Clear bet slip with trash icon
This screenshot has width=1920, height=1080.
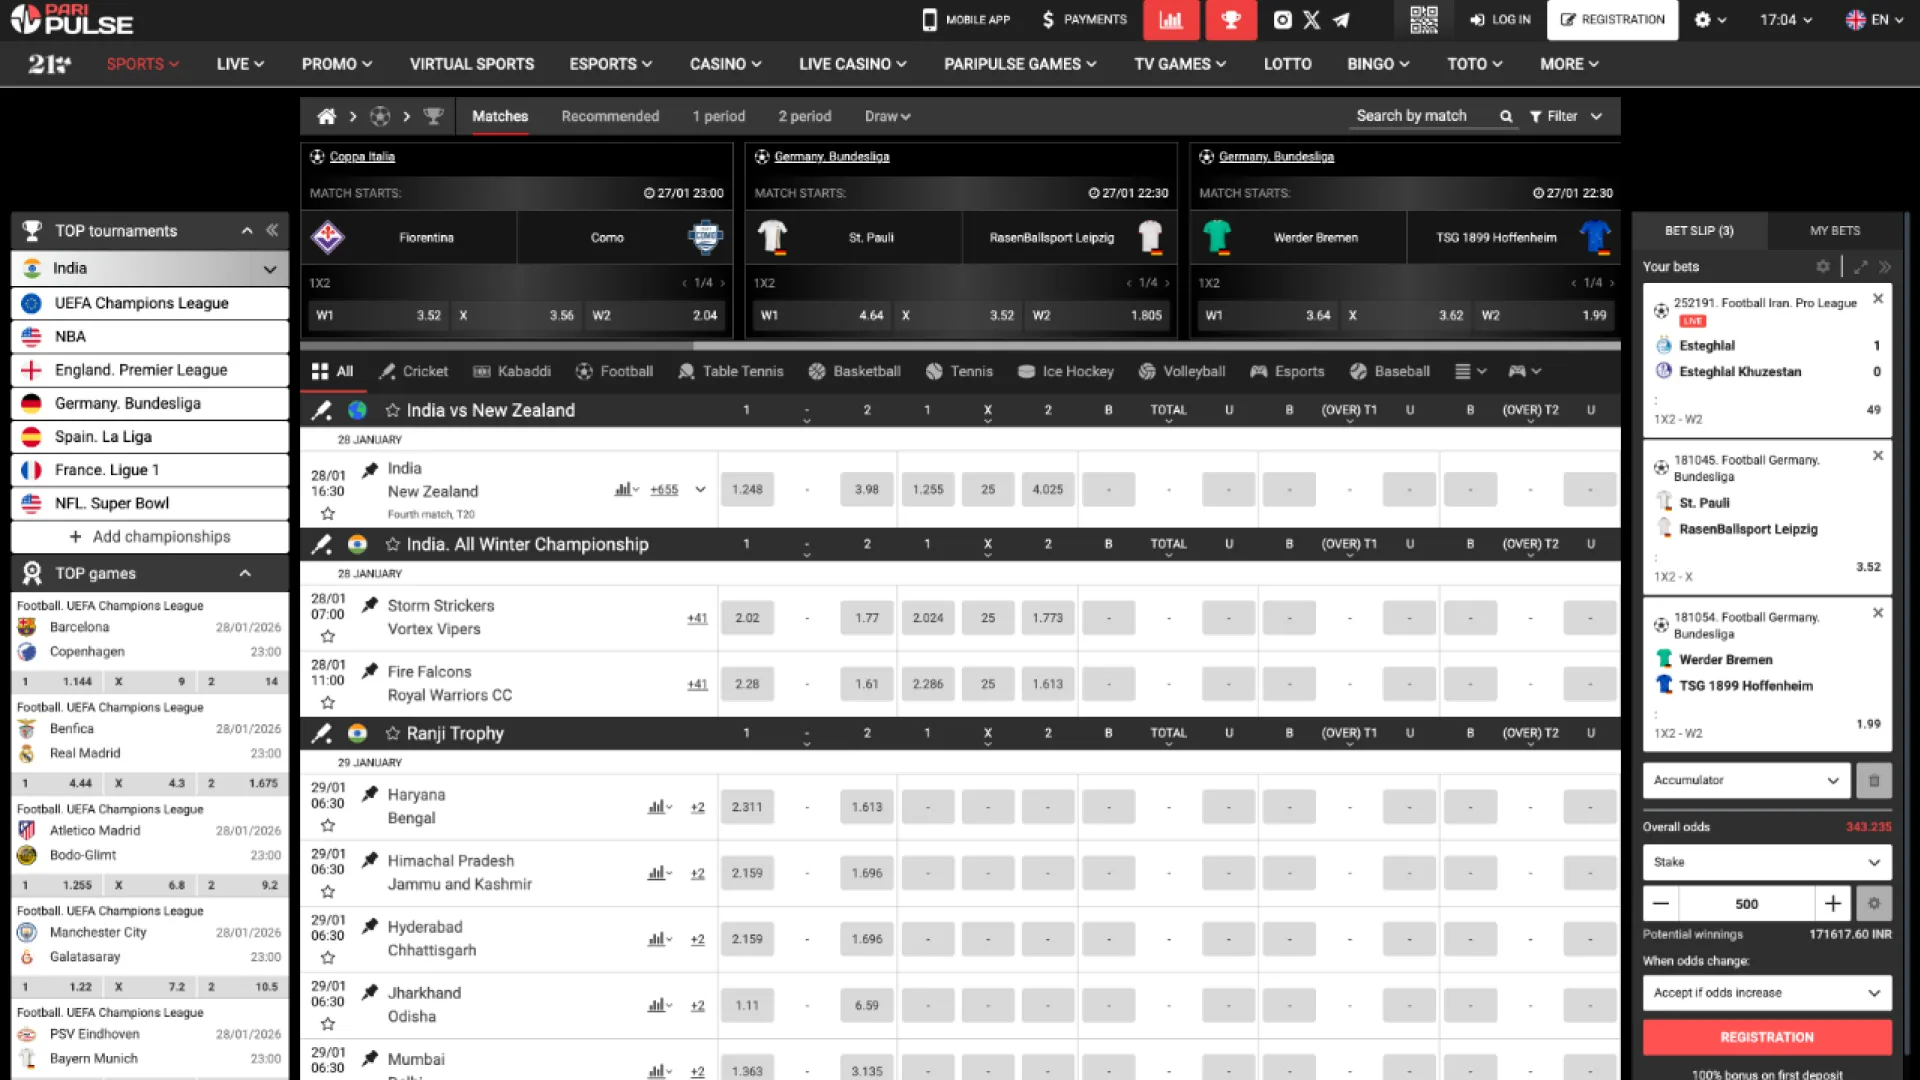[x=1874, y=780]
